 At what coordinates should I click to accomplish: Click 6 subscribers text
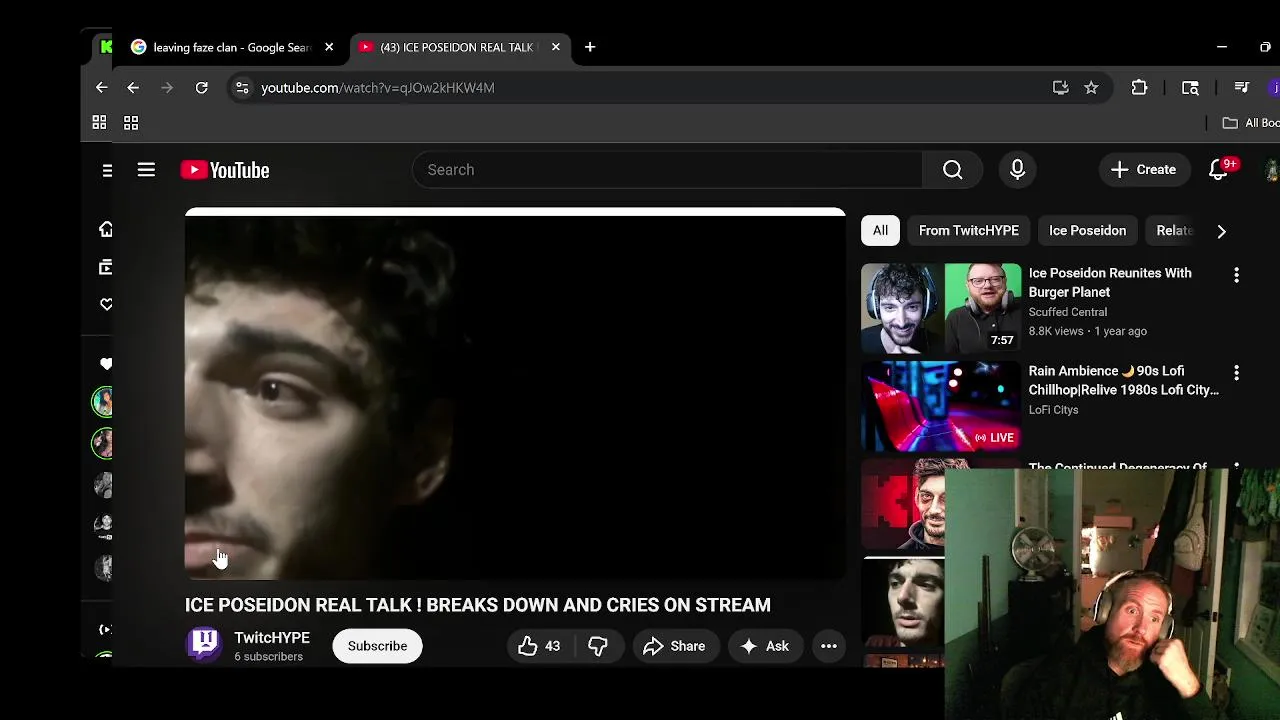click(268, 657)
